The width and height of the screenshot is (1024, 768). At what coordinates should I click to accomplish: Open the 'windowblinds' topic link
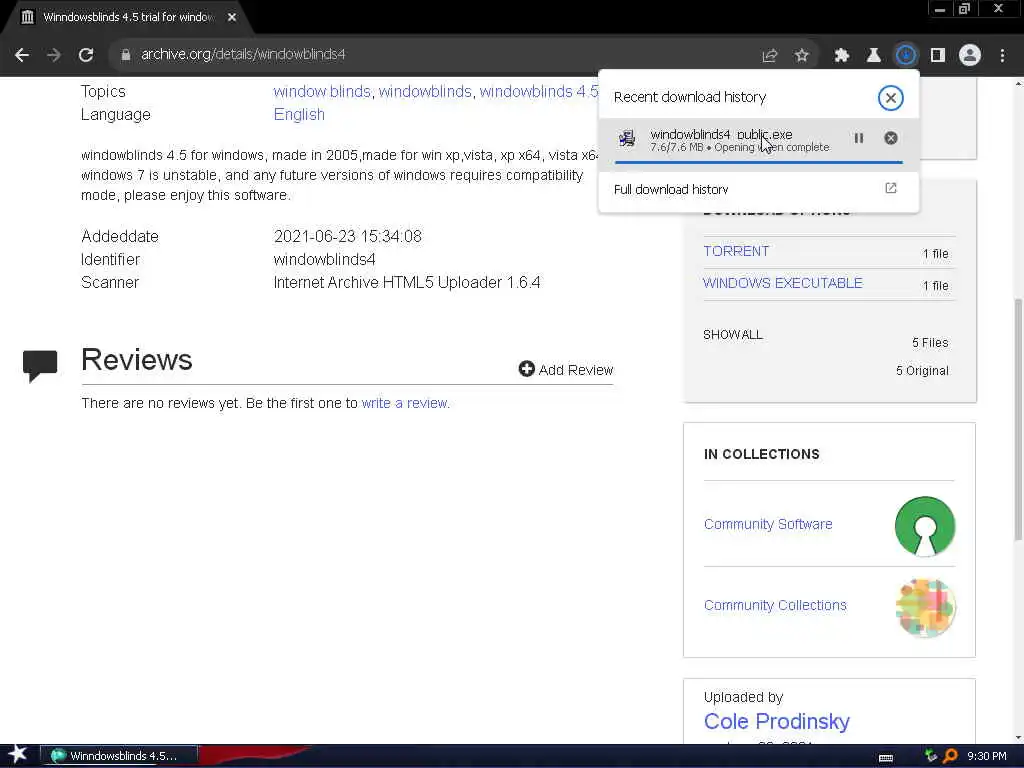pyautogui.click(x=425, y=91)
